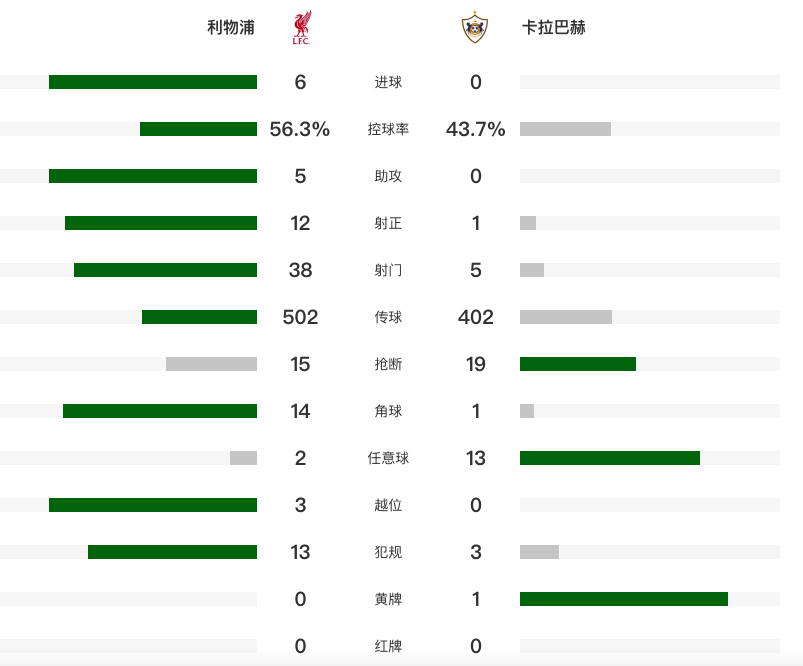
Task: Select the 红牌 stat label
Action: click(388, 646)
